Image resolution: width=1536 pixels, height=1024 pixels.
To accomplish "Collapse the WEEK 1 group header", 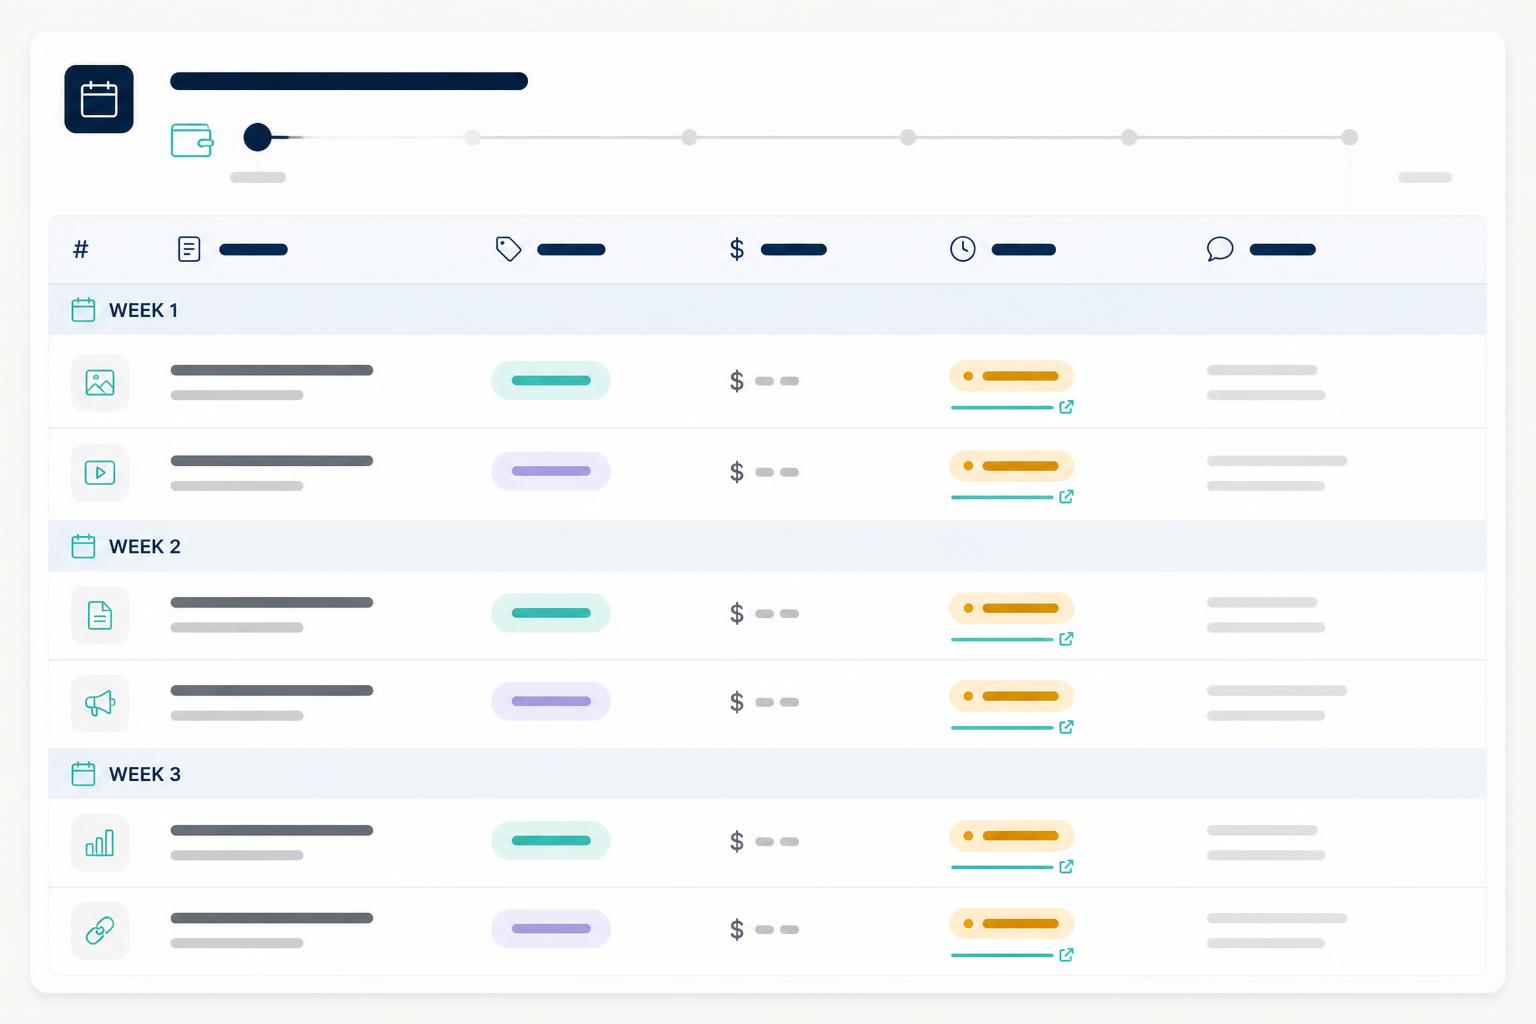I will [x=767, y=310].
